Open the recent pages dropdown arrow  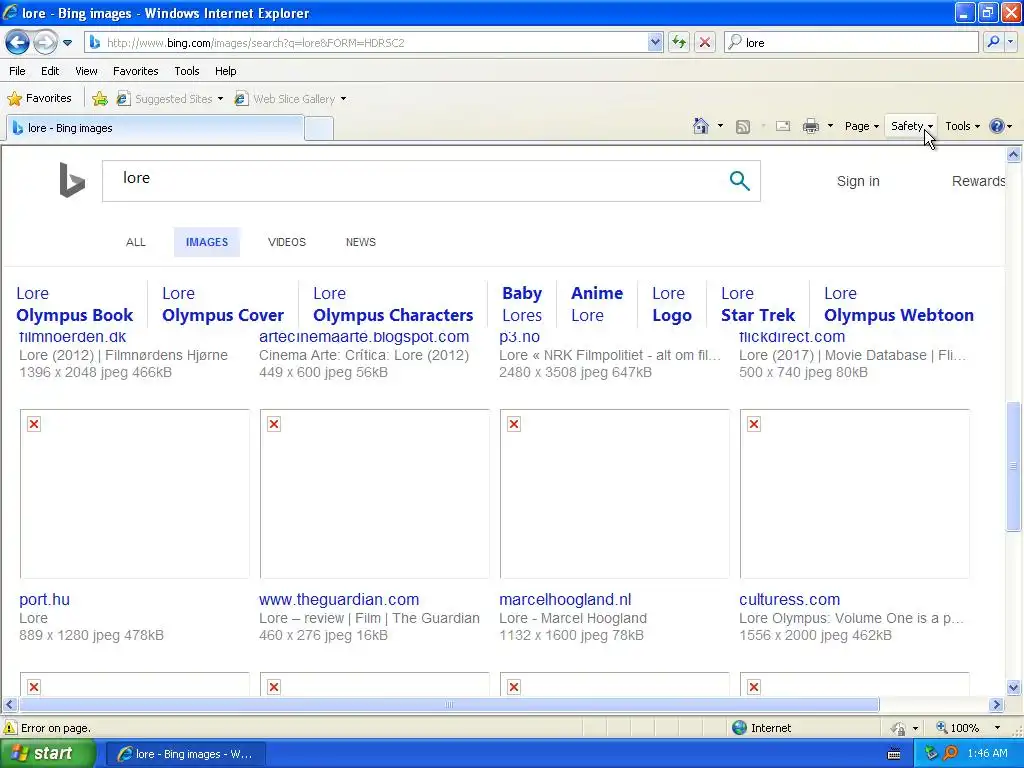tap(67, 43)
